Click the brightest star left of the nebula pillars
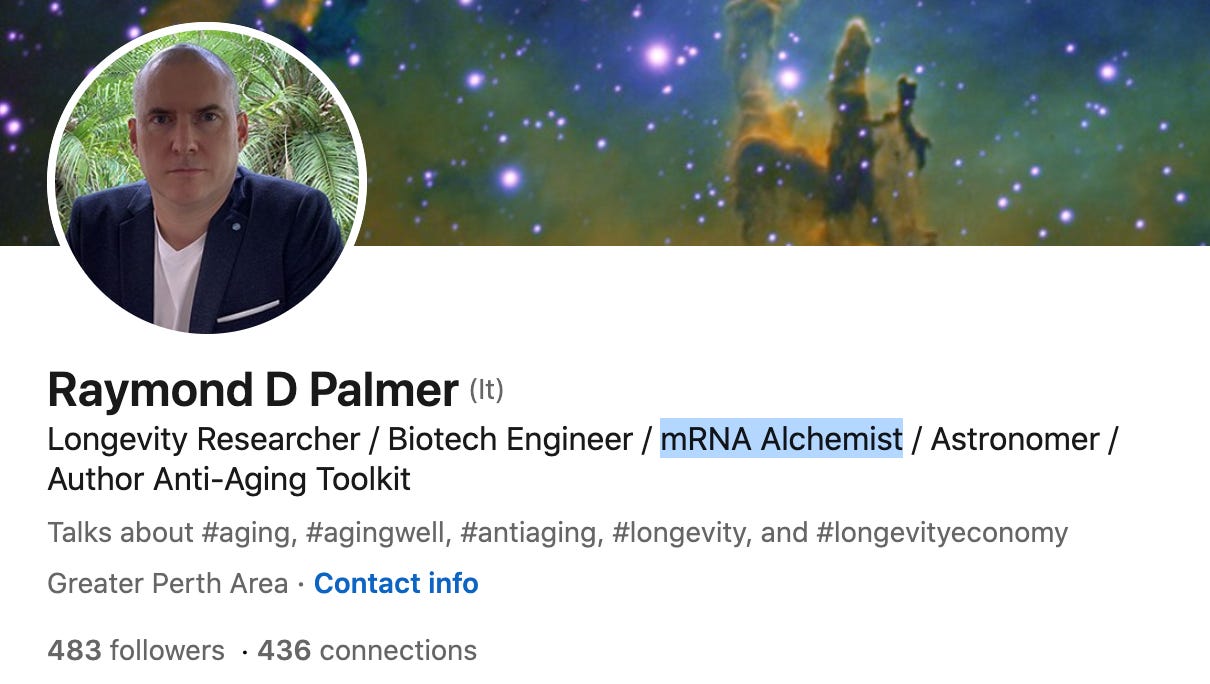The height and width of the screenshot is (684, 1210). 657,54
